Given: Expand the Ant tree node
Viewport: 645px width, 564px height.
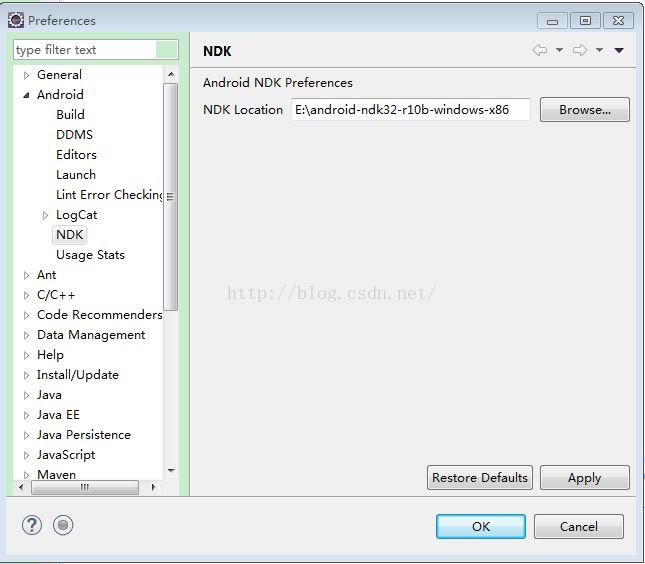Looking at the screenshot, I should pos(27,275).
